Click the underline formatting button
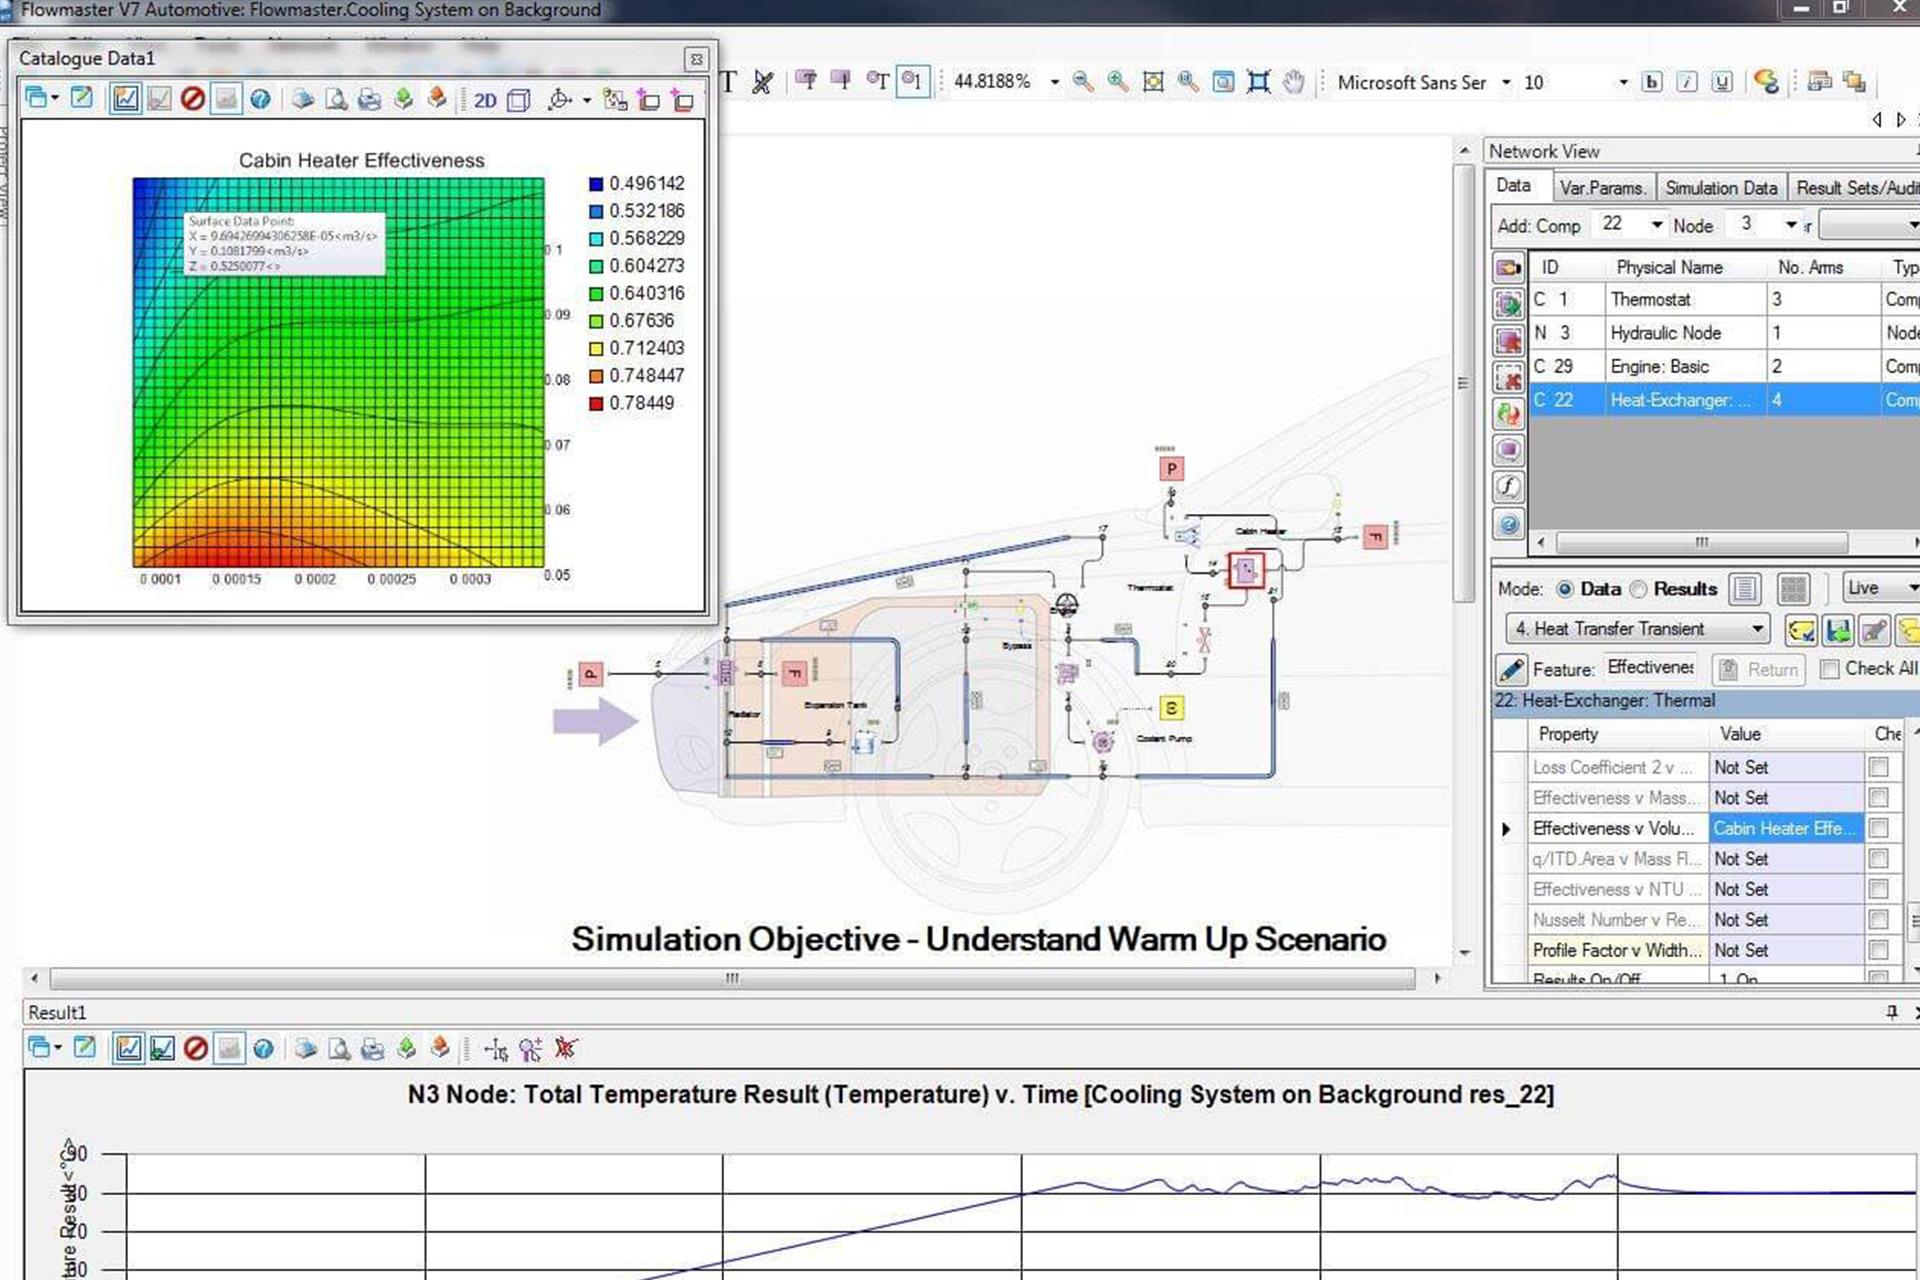Screen dimensions: 1920x1280 point(1721,82)
